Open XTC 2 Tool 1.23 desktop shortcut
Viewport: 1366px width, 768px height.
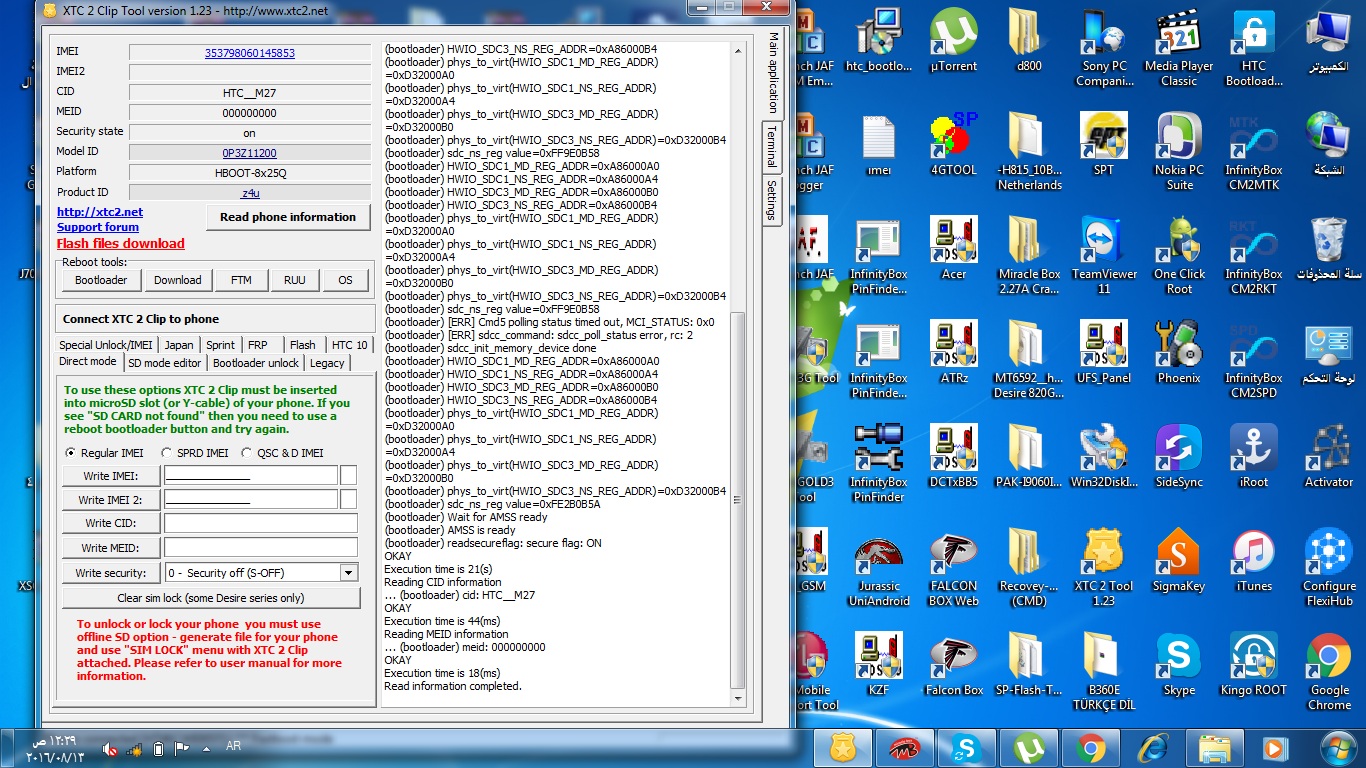[1104, 567]
